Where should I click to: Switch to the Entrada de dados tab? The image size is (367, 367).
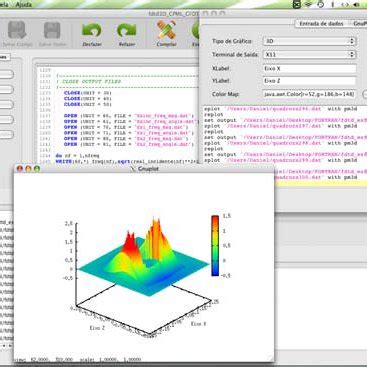click(321, 24)
